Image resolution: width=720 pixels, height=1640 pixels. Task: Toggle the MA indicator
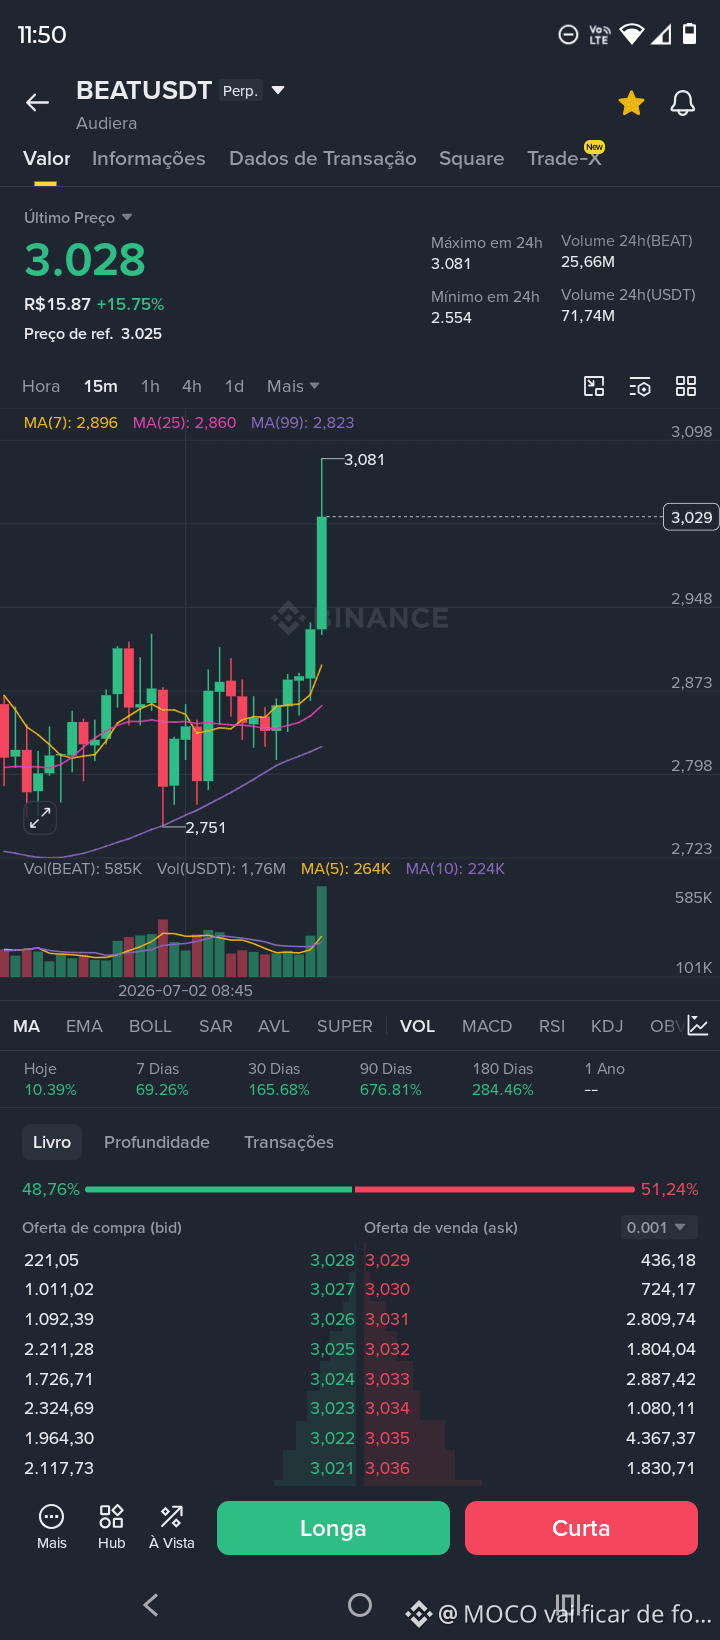pyautogui.click(x=27, y=1026)
